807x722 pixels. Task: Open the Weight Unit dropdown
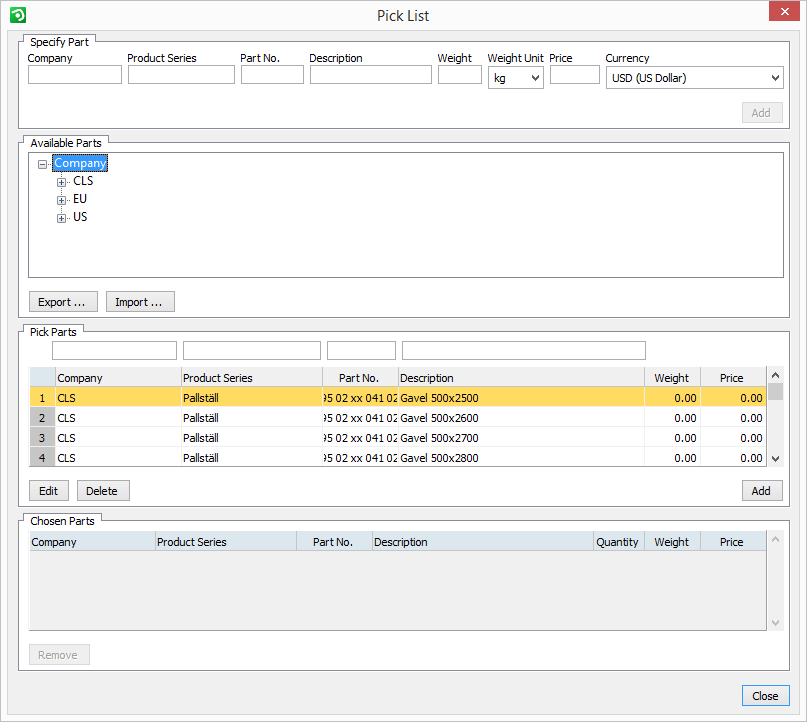(515, 78)
